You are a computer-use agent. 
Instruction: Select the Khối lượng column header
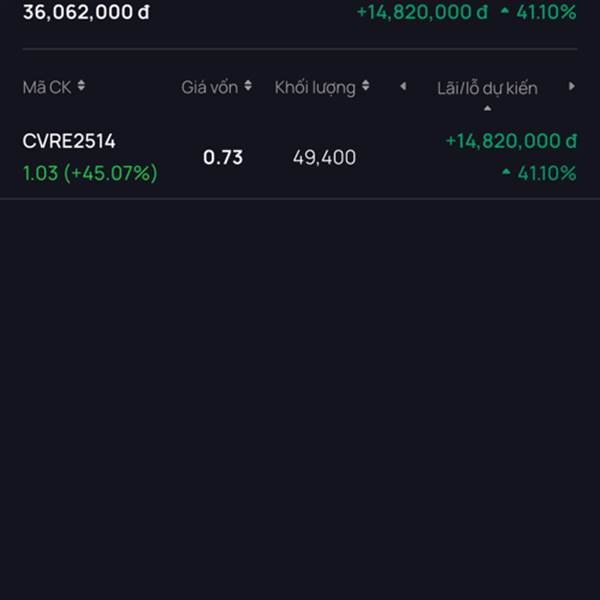click(315, 88)
